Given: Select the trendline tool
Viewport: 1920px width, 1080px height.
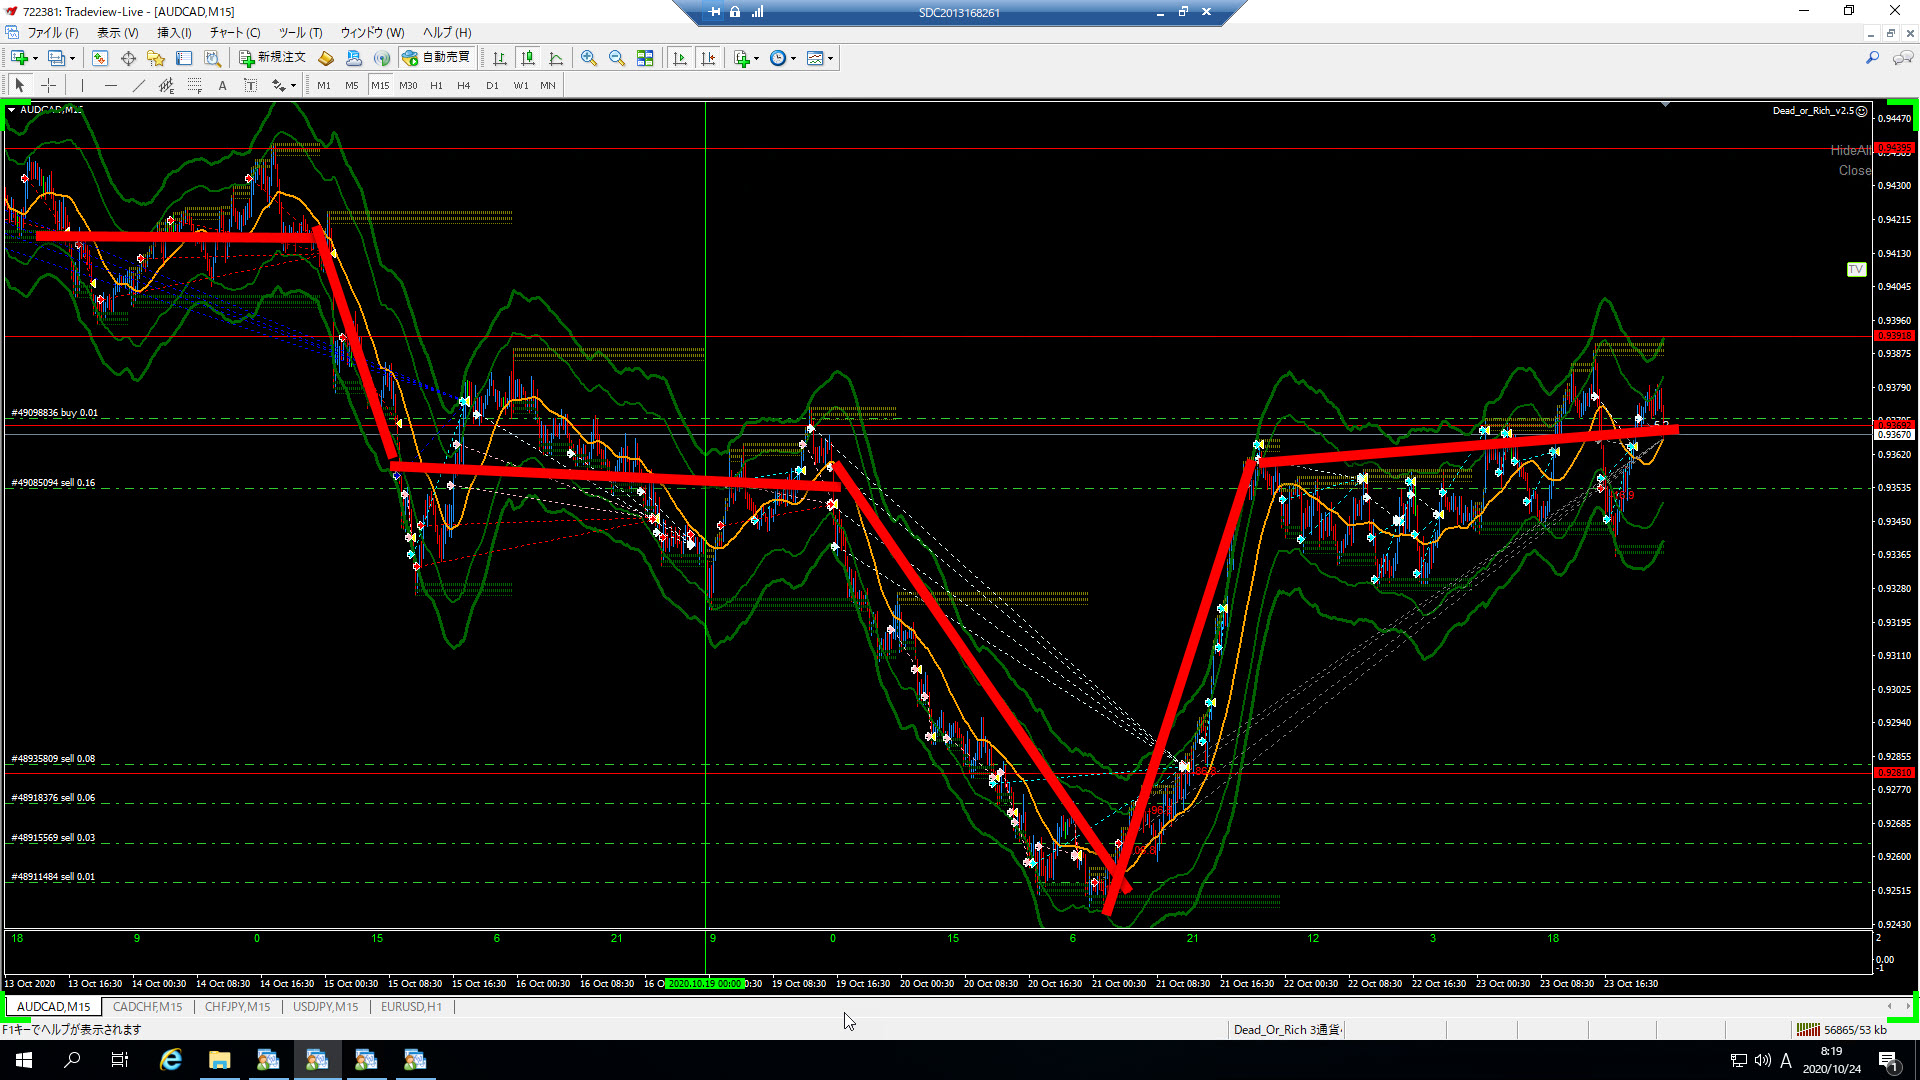Looking at the screenshot, I should click(x=139, y=85).
